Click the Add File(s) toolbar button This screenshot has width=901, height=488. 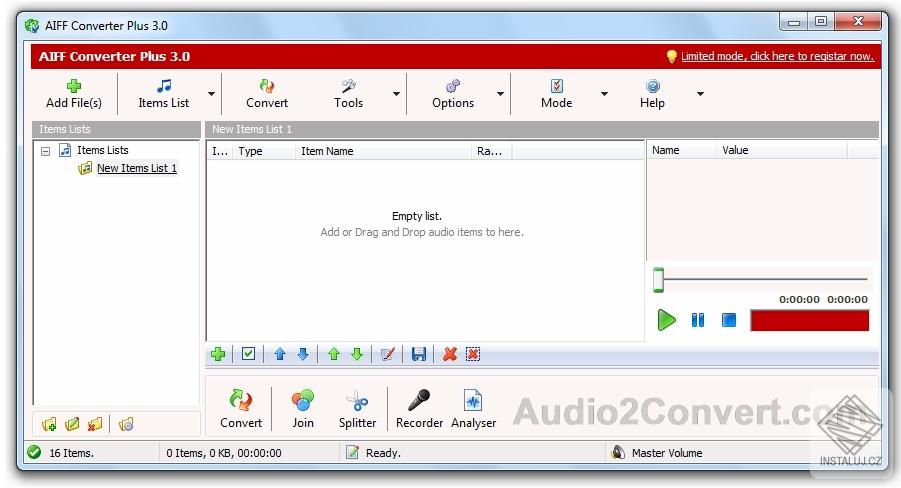click(74, 94)
